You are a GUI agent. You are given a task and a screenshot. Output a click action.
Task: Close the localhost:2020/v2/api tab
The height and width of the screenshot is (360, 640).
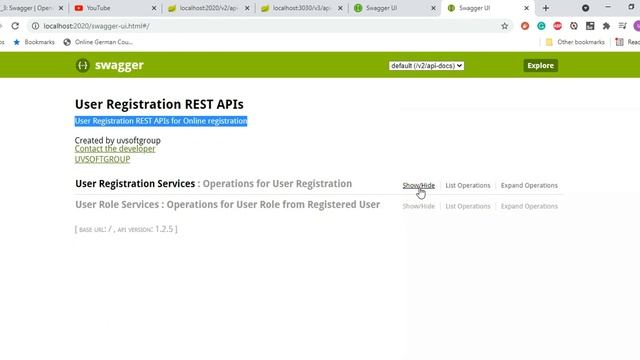pos(247,8)
